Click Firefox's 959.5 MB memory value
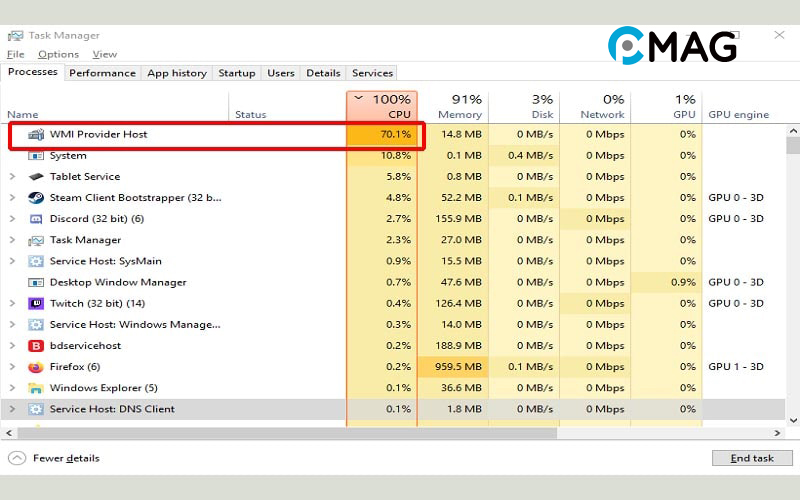The image size is (800, 500). point(458,367)
